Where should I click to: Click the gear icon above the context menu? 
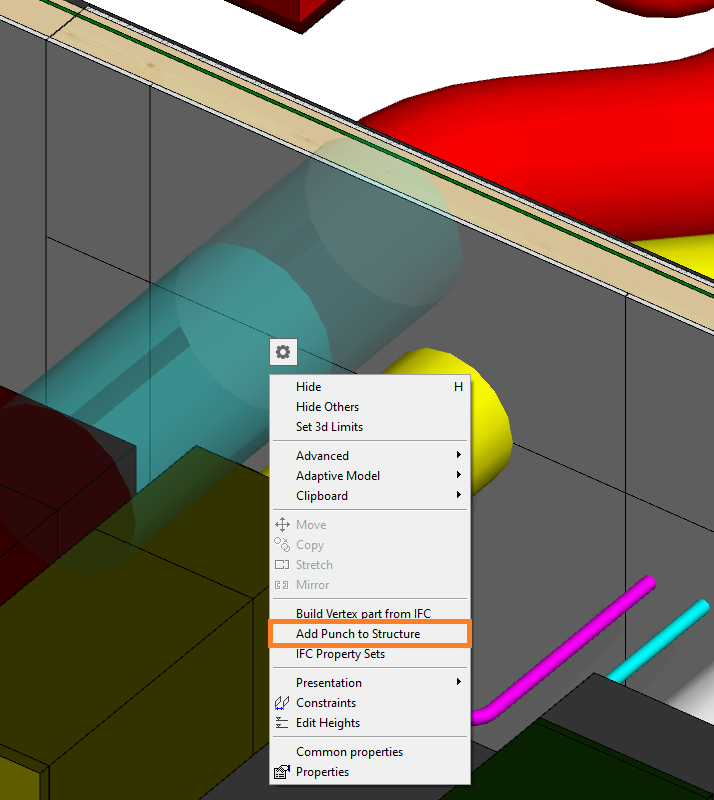283,352
